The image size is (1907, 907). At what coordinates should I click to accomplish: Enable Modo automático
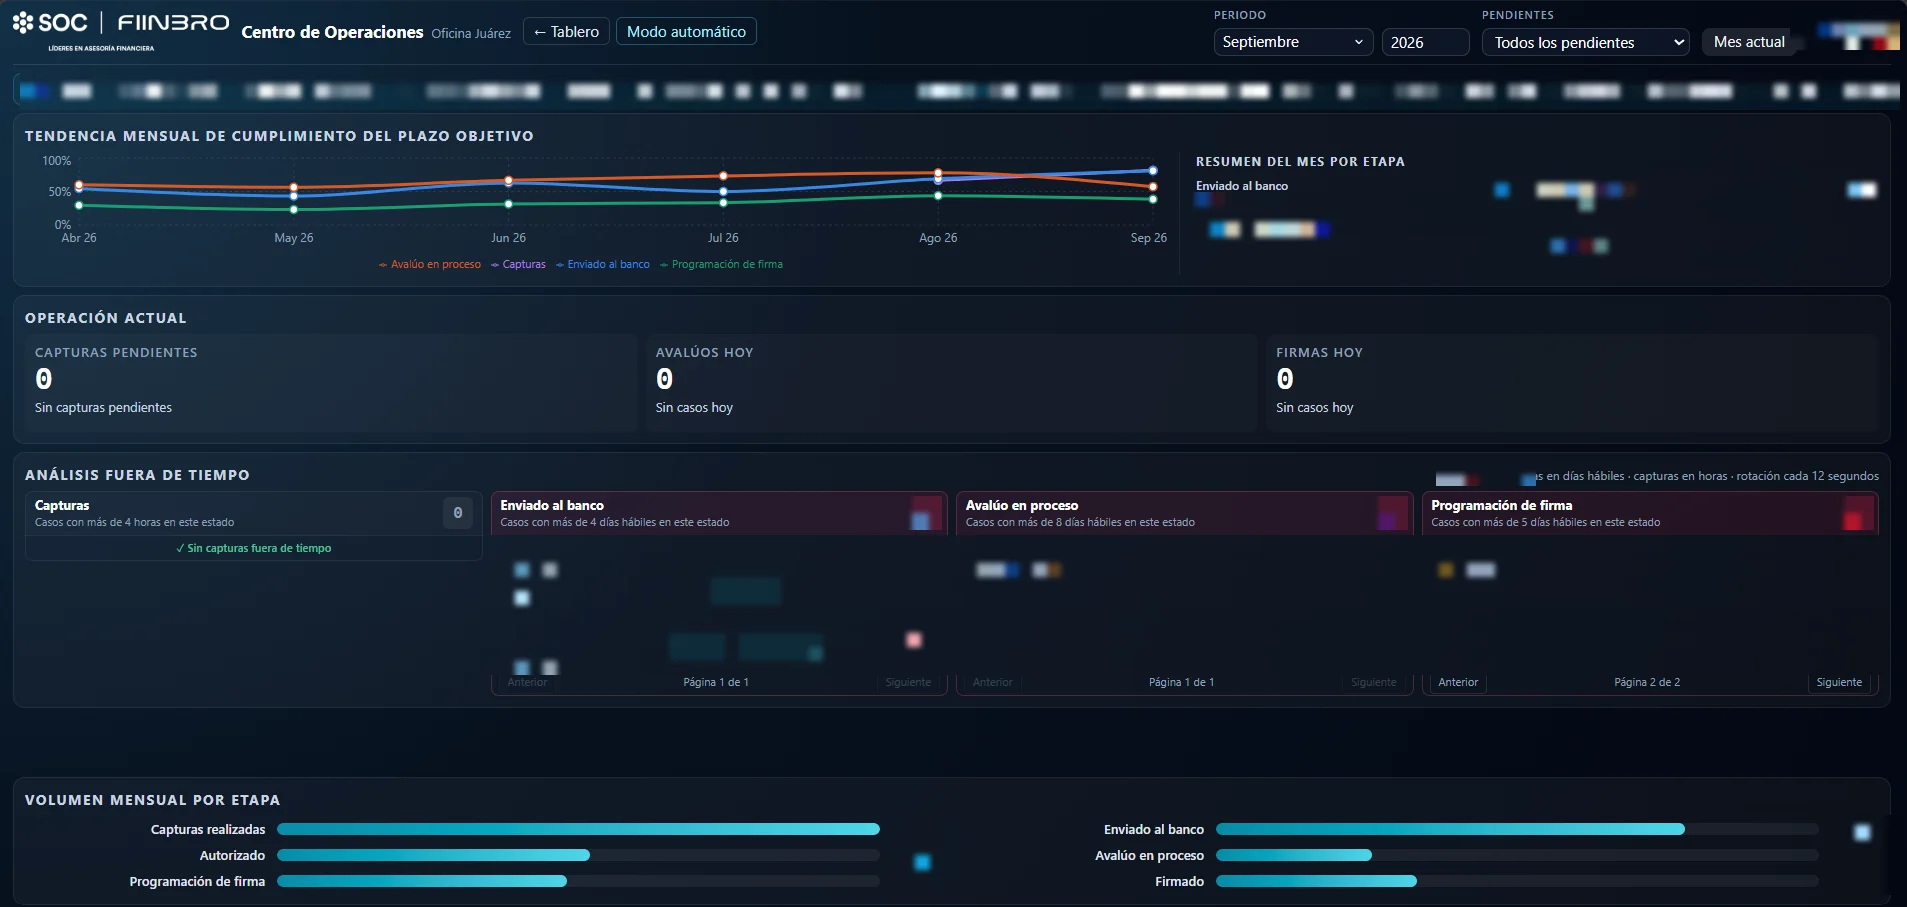click(x=686, y=31)
